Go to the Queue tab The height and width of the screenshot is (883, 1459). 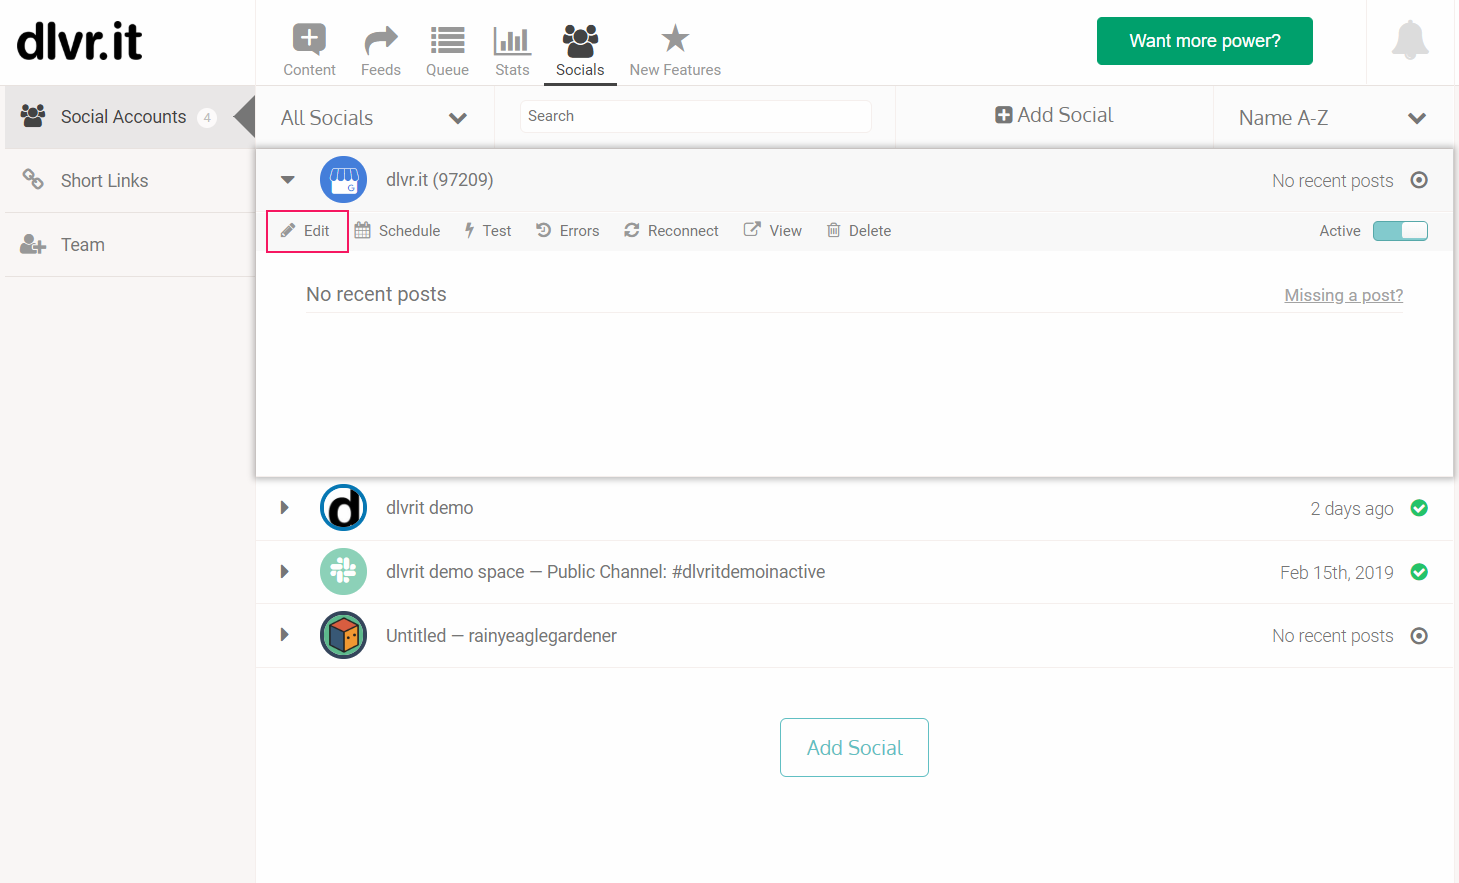[447, 50]
